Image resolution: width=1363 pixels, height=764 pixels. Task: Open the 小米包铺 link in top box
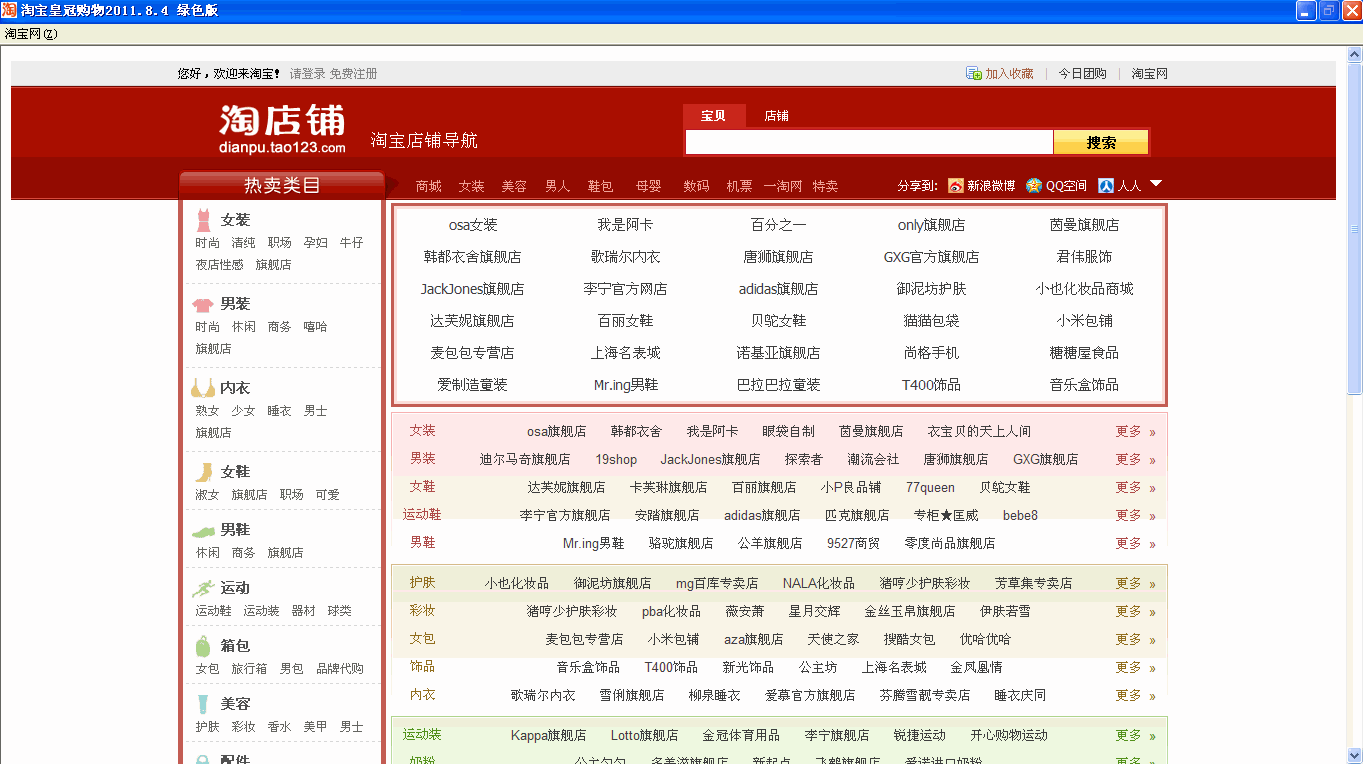click(1085, 321)
